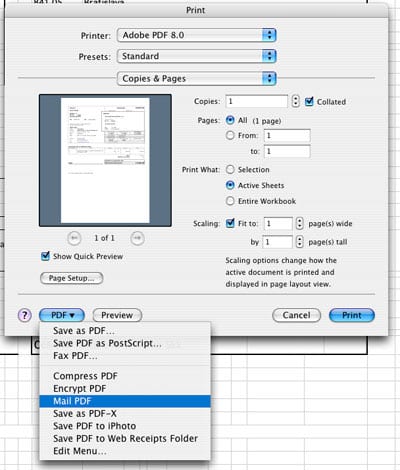Select the From pages radio button
The height and width of the screenshot is (470, 400).
coord(230,135)
